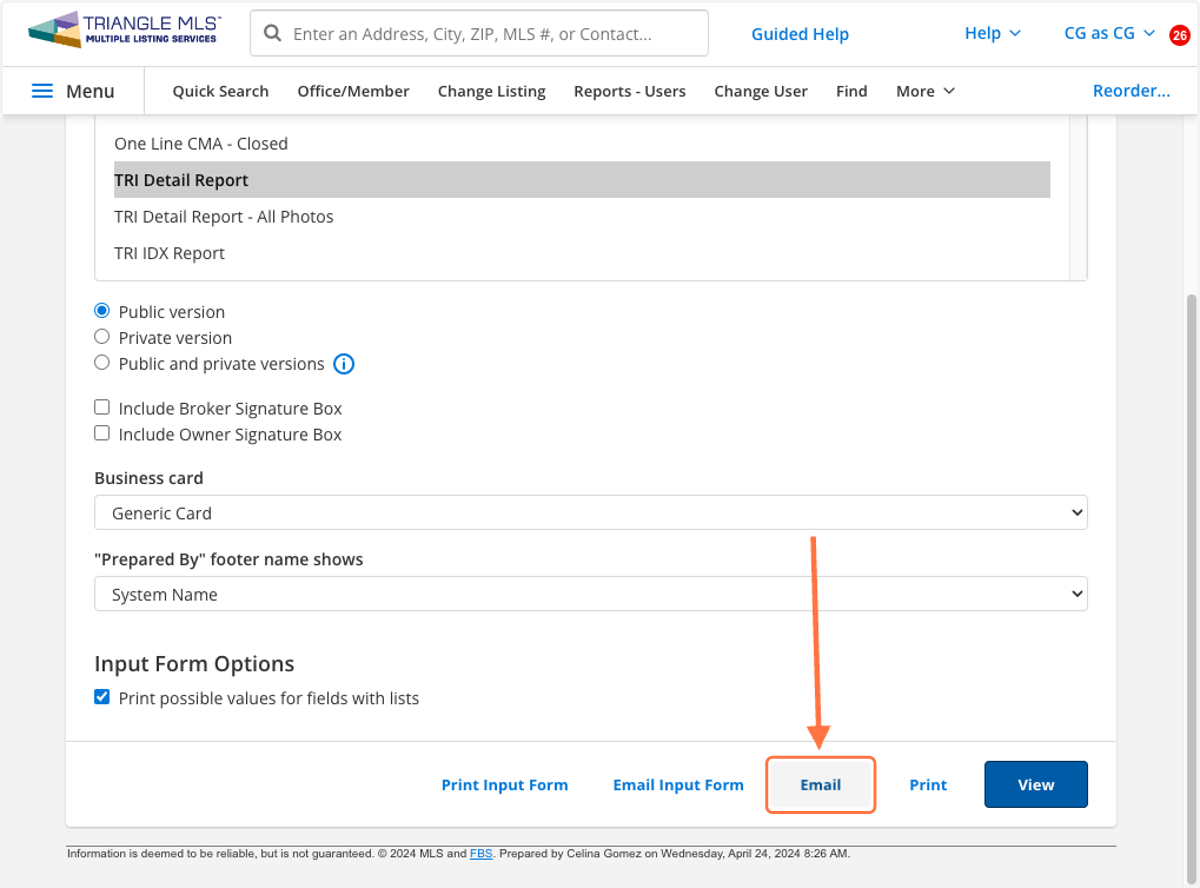Click the Triangle MLS logo
Viewport: 1200px width, 888px height.
coord(125,32)
